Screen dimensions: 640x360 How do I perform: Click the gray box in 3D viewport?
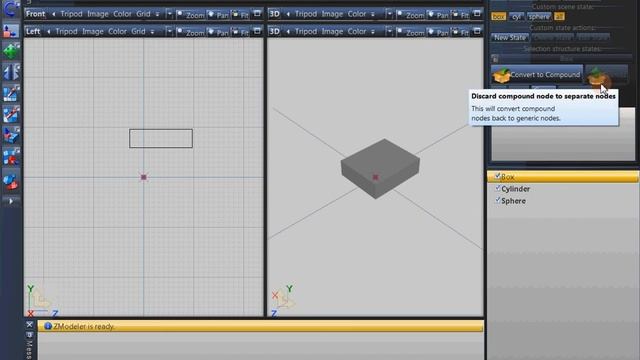pyautogui.click(x=380, y=169)
